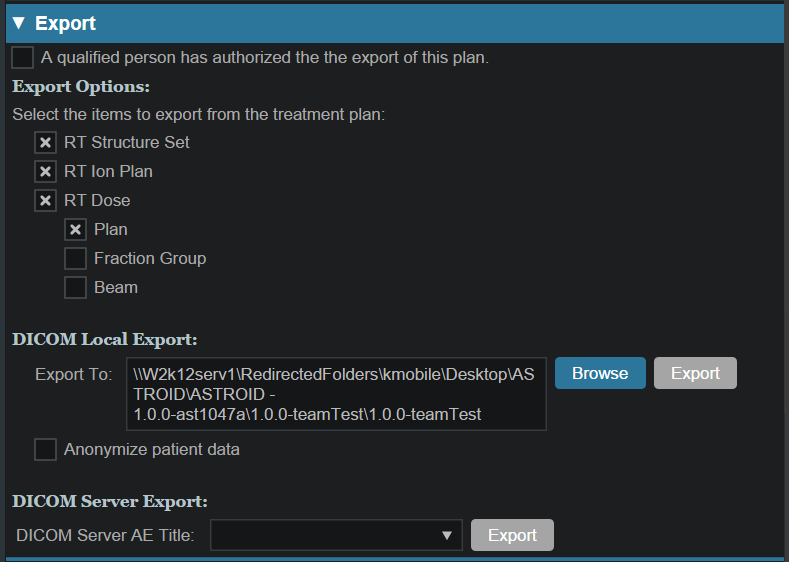Uncheck the RT Structure Set checkbox
Screen dimensions: 789x562
coord(45,143)
